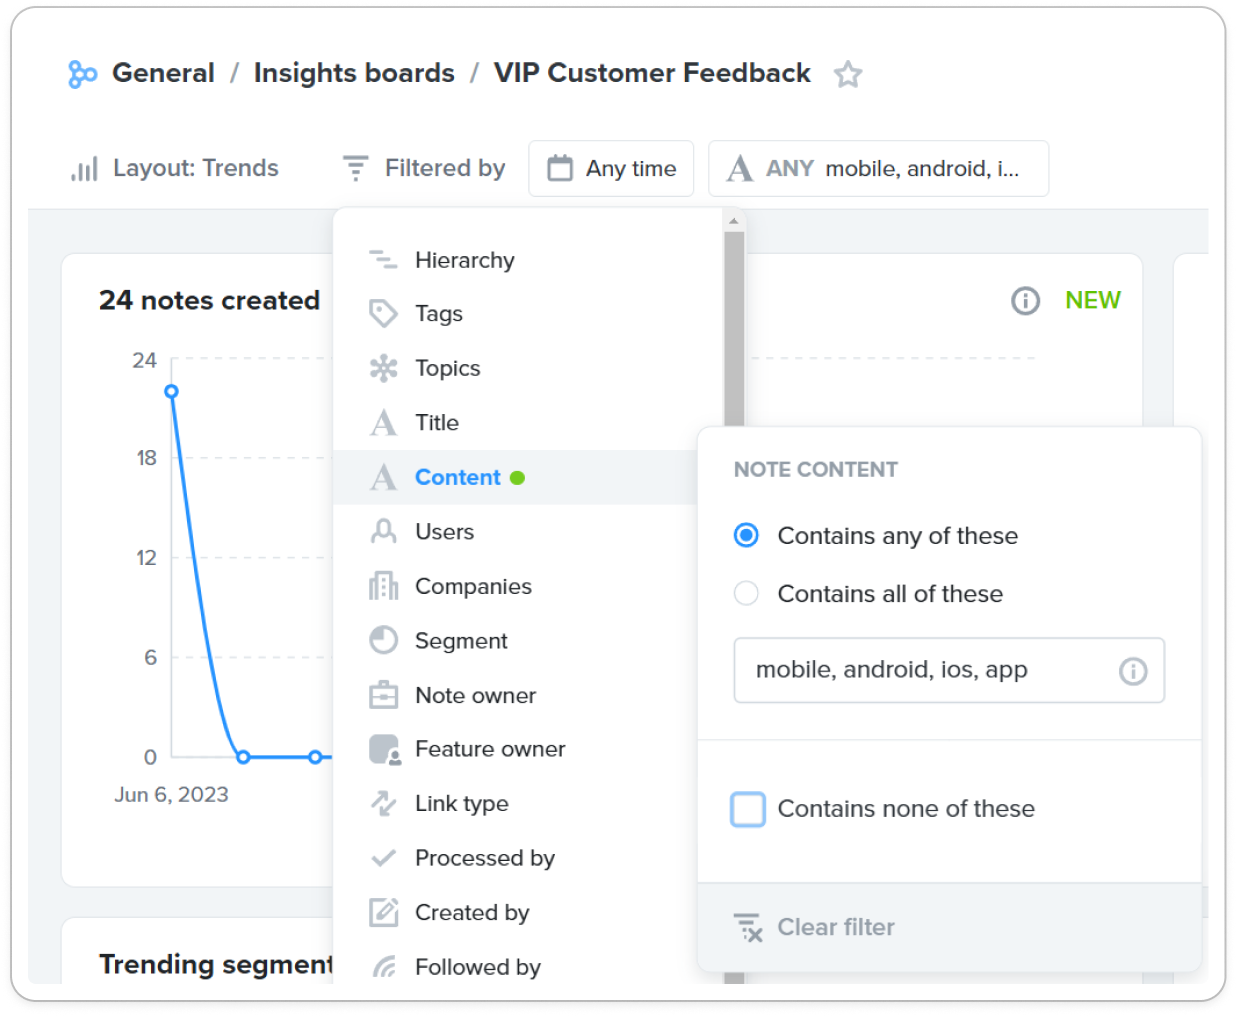The height and width of the screenshot is (1016, 1237).
Task: Click the Productboard logo icon
Action: click(82, 74)
